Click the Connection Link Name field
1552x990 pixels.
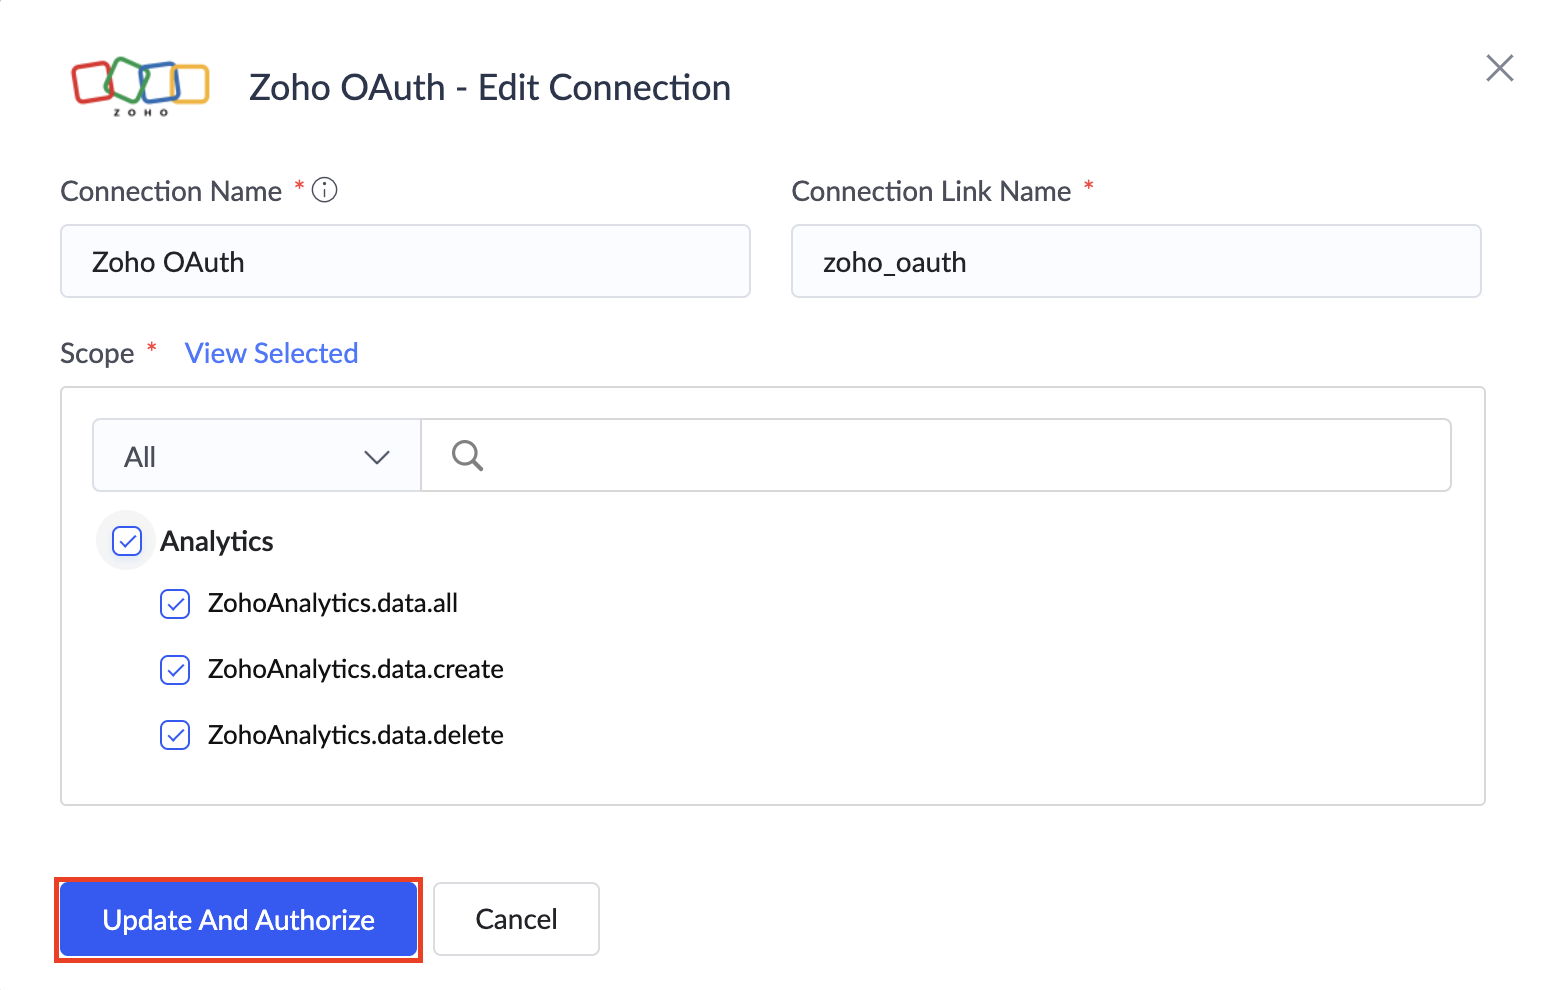[1135, 262]
